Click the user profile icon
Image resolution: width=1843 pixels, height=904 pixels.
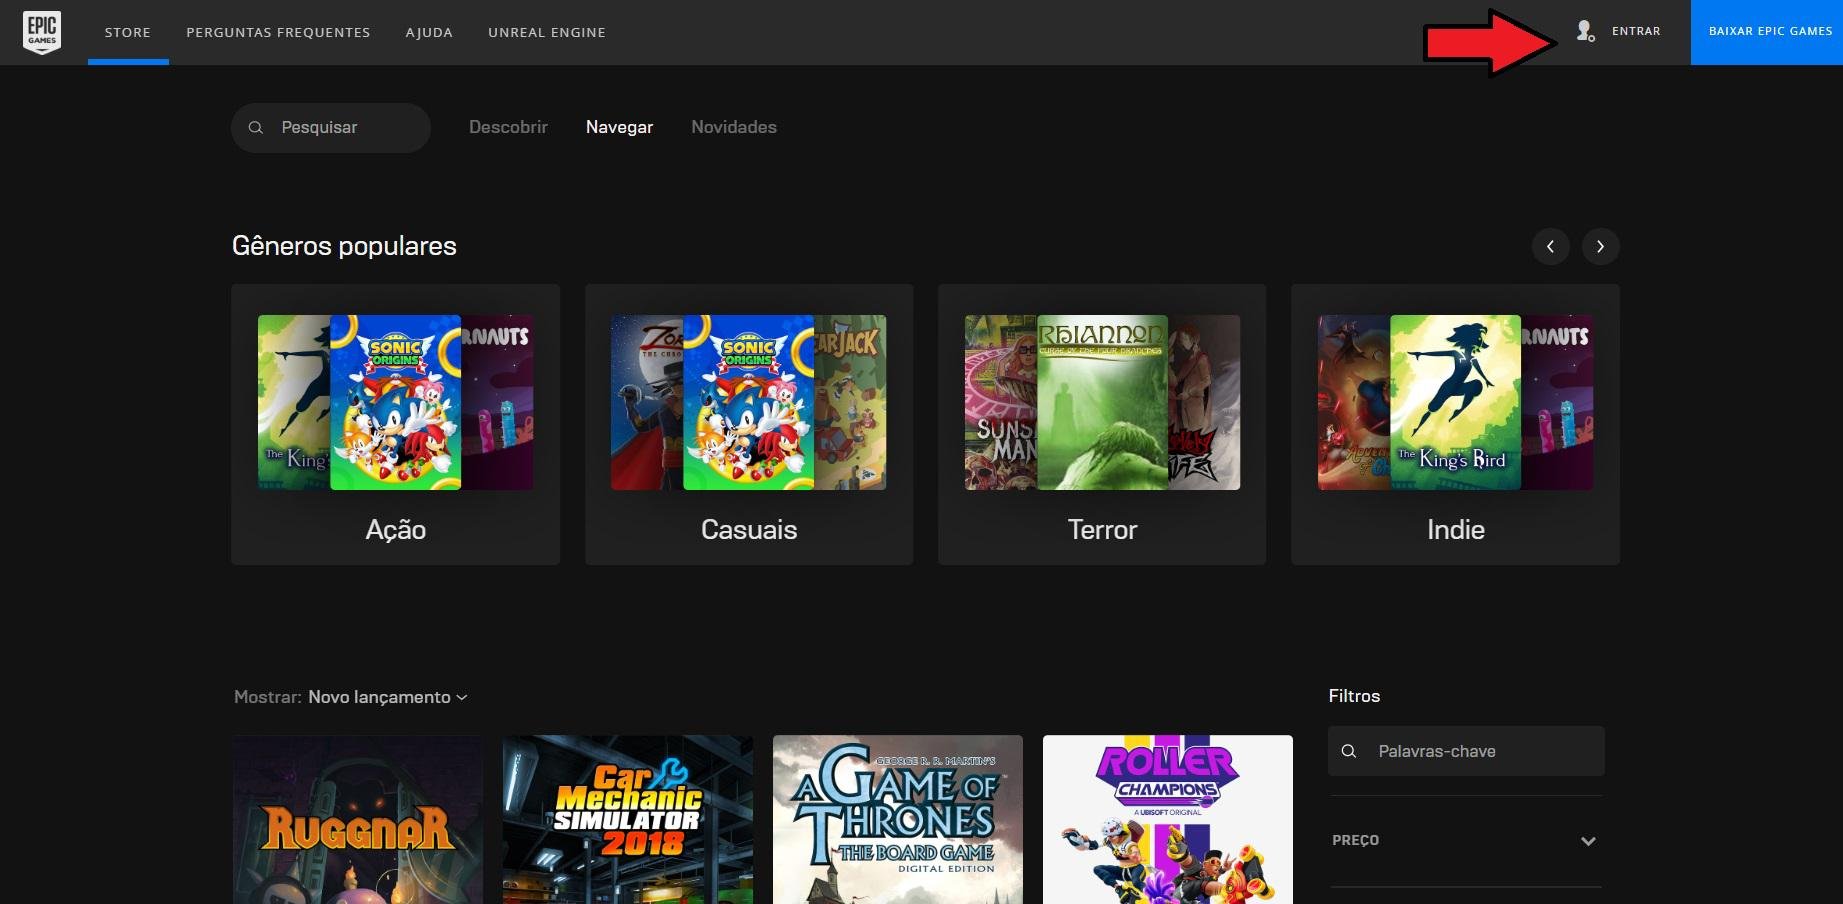(1585, 31)
